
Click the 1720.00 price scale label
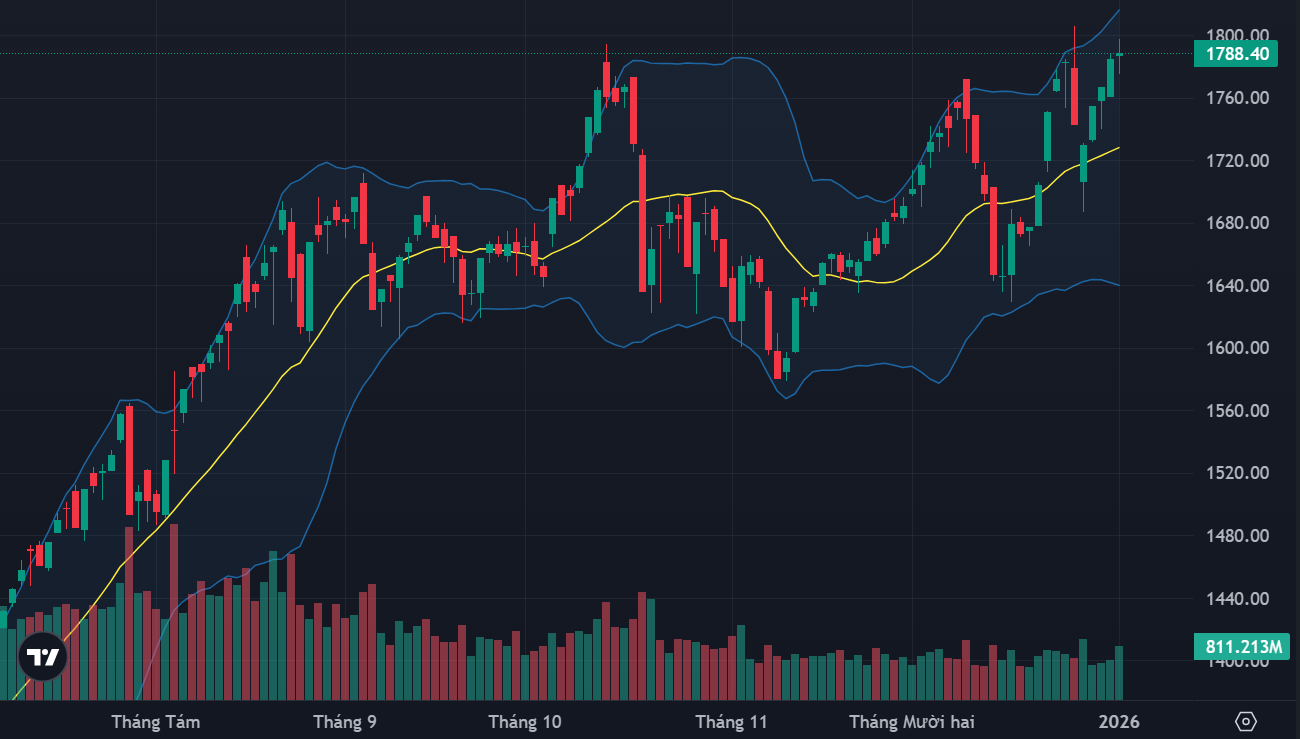[x=1237, y=161]
